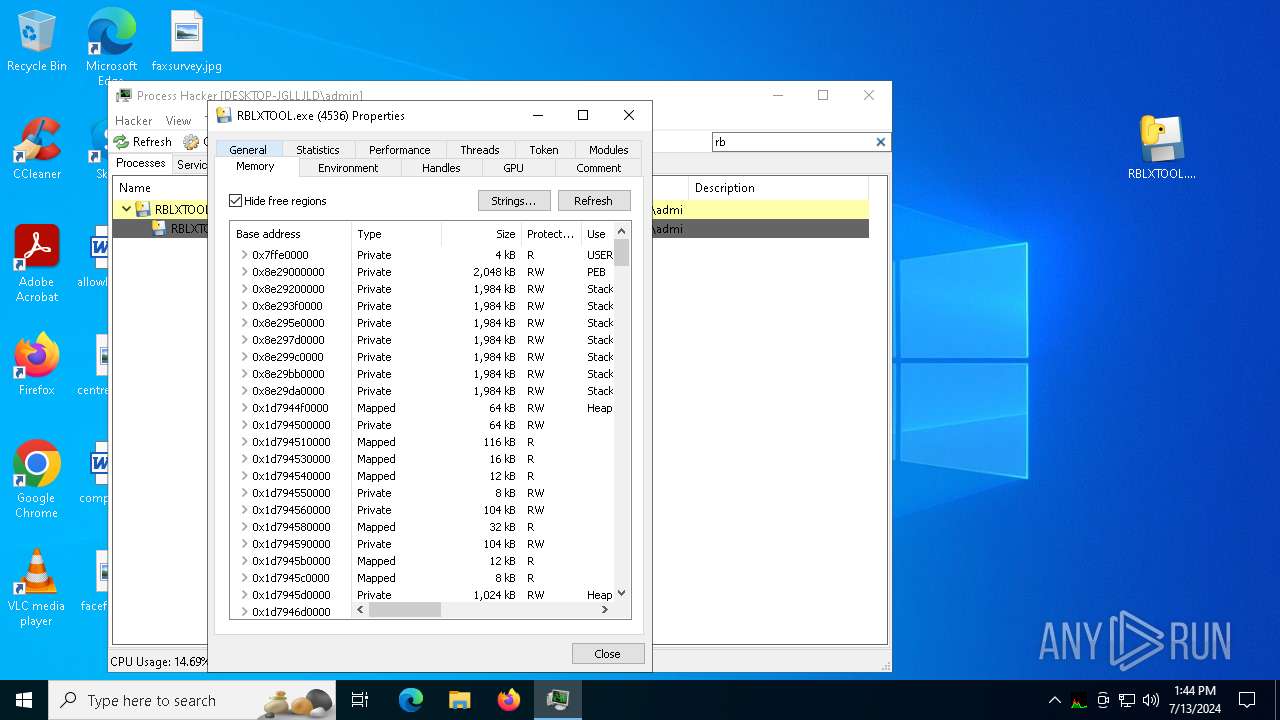
Task: Select the RBLXTOOL Python file on the desktop
Action: click(1161, 148)
